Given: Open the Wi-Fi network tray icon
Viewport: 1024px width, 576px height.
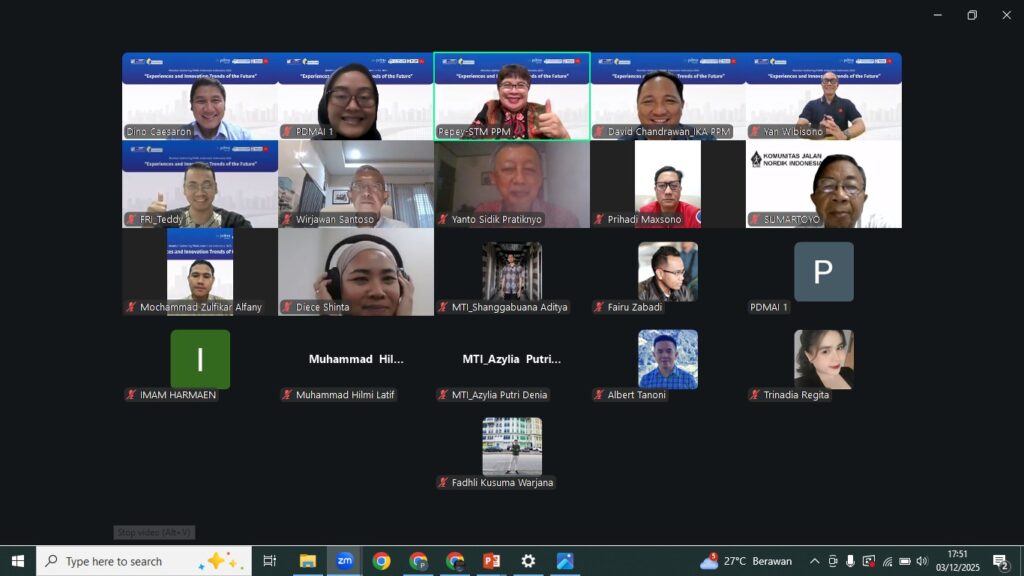Looking at the screenshot, I should (886, 561).
